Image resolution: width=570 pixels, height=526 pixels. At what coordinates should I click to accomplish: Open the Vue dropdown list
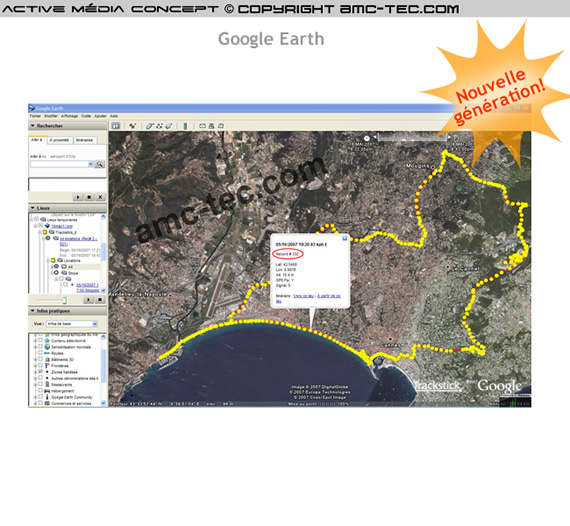pyautogui.click(x=95, y=324)
